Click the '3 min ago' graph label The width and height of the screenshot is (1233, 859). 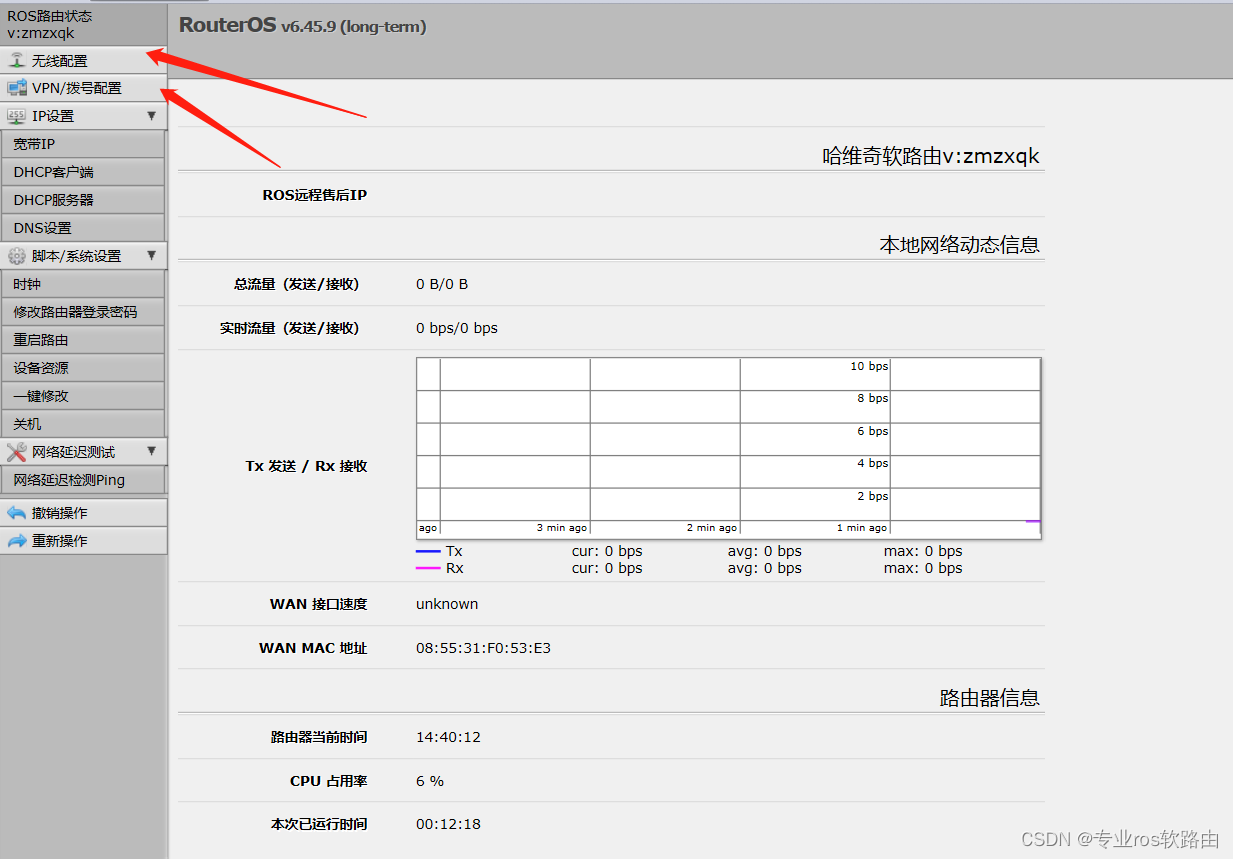(562, 528)
